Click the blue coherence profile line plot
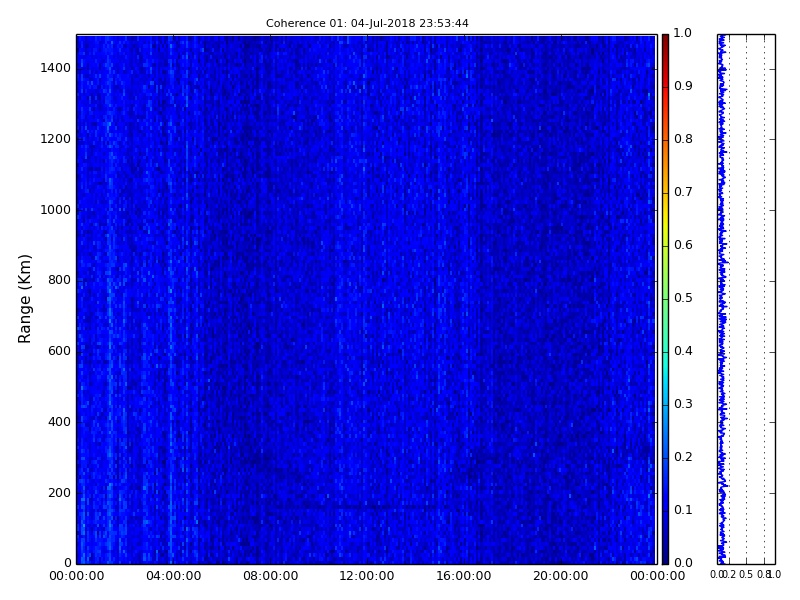800x600 pixels. point(722,299)
